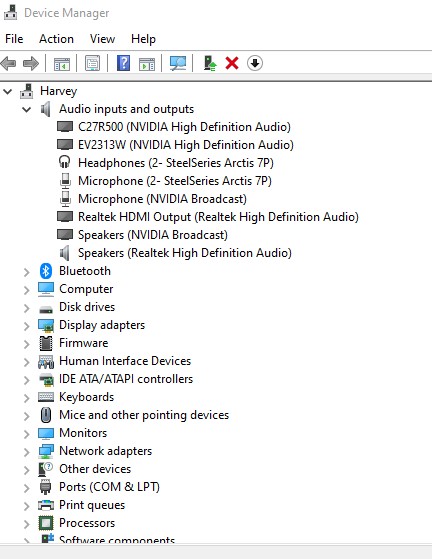This screenshot has width=432, height=559.
Task: Open the View menu
Action: click(102, 39)
